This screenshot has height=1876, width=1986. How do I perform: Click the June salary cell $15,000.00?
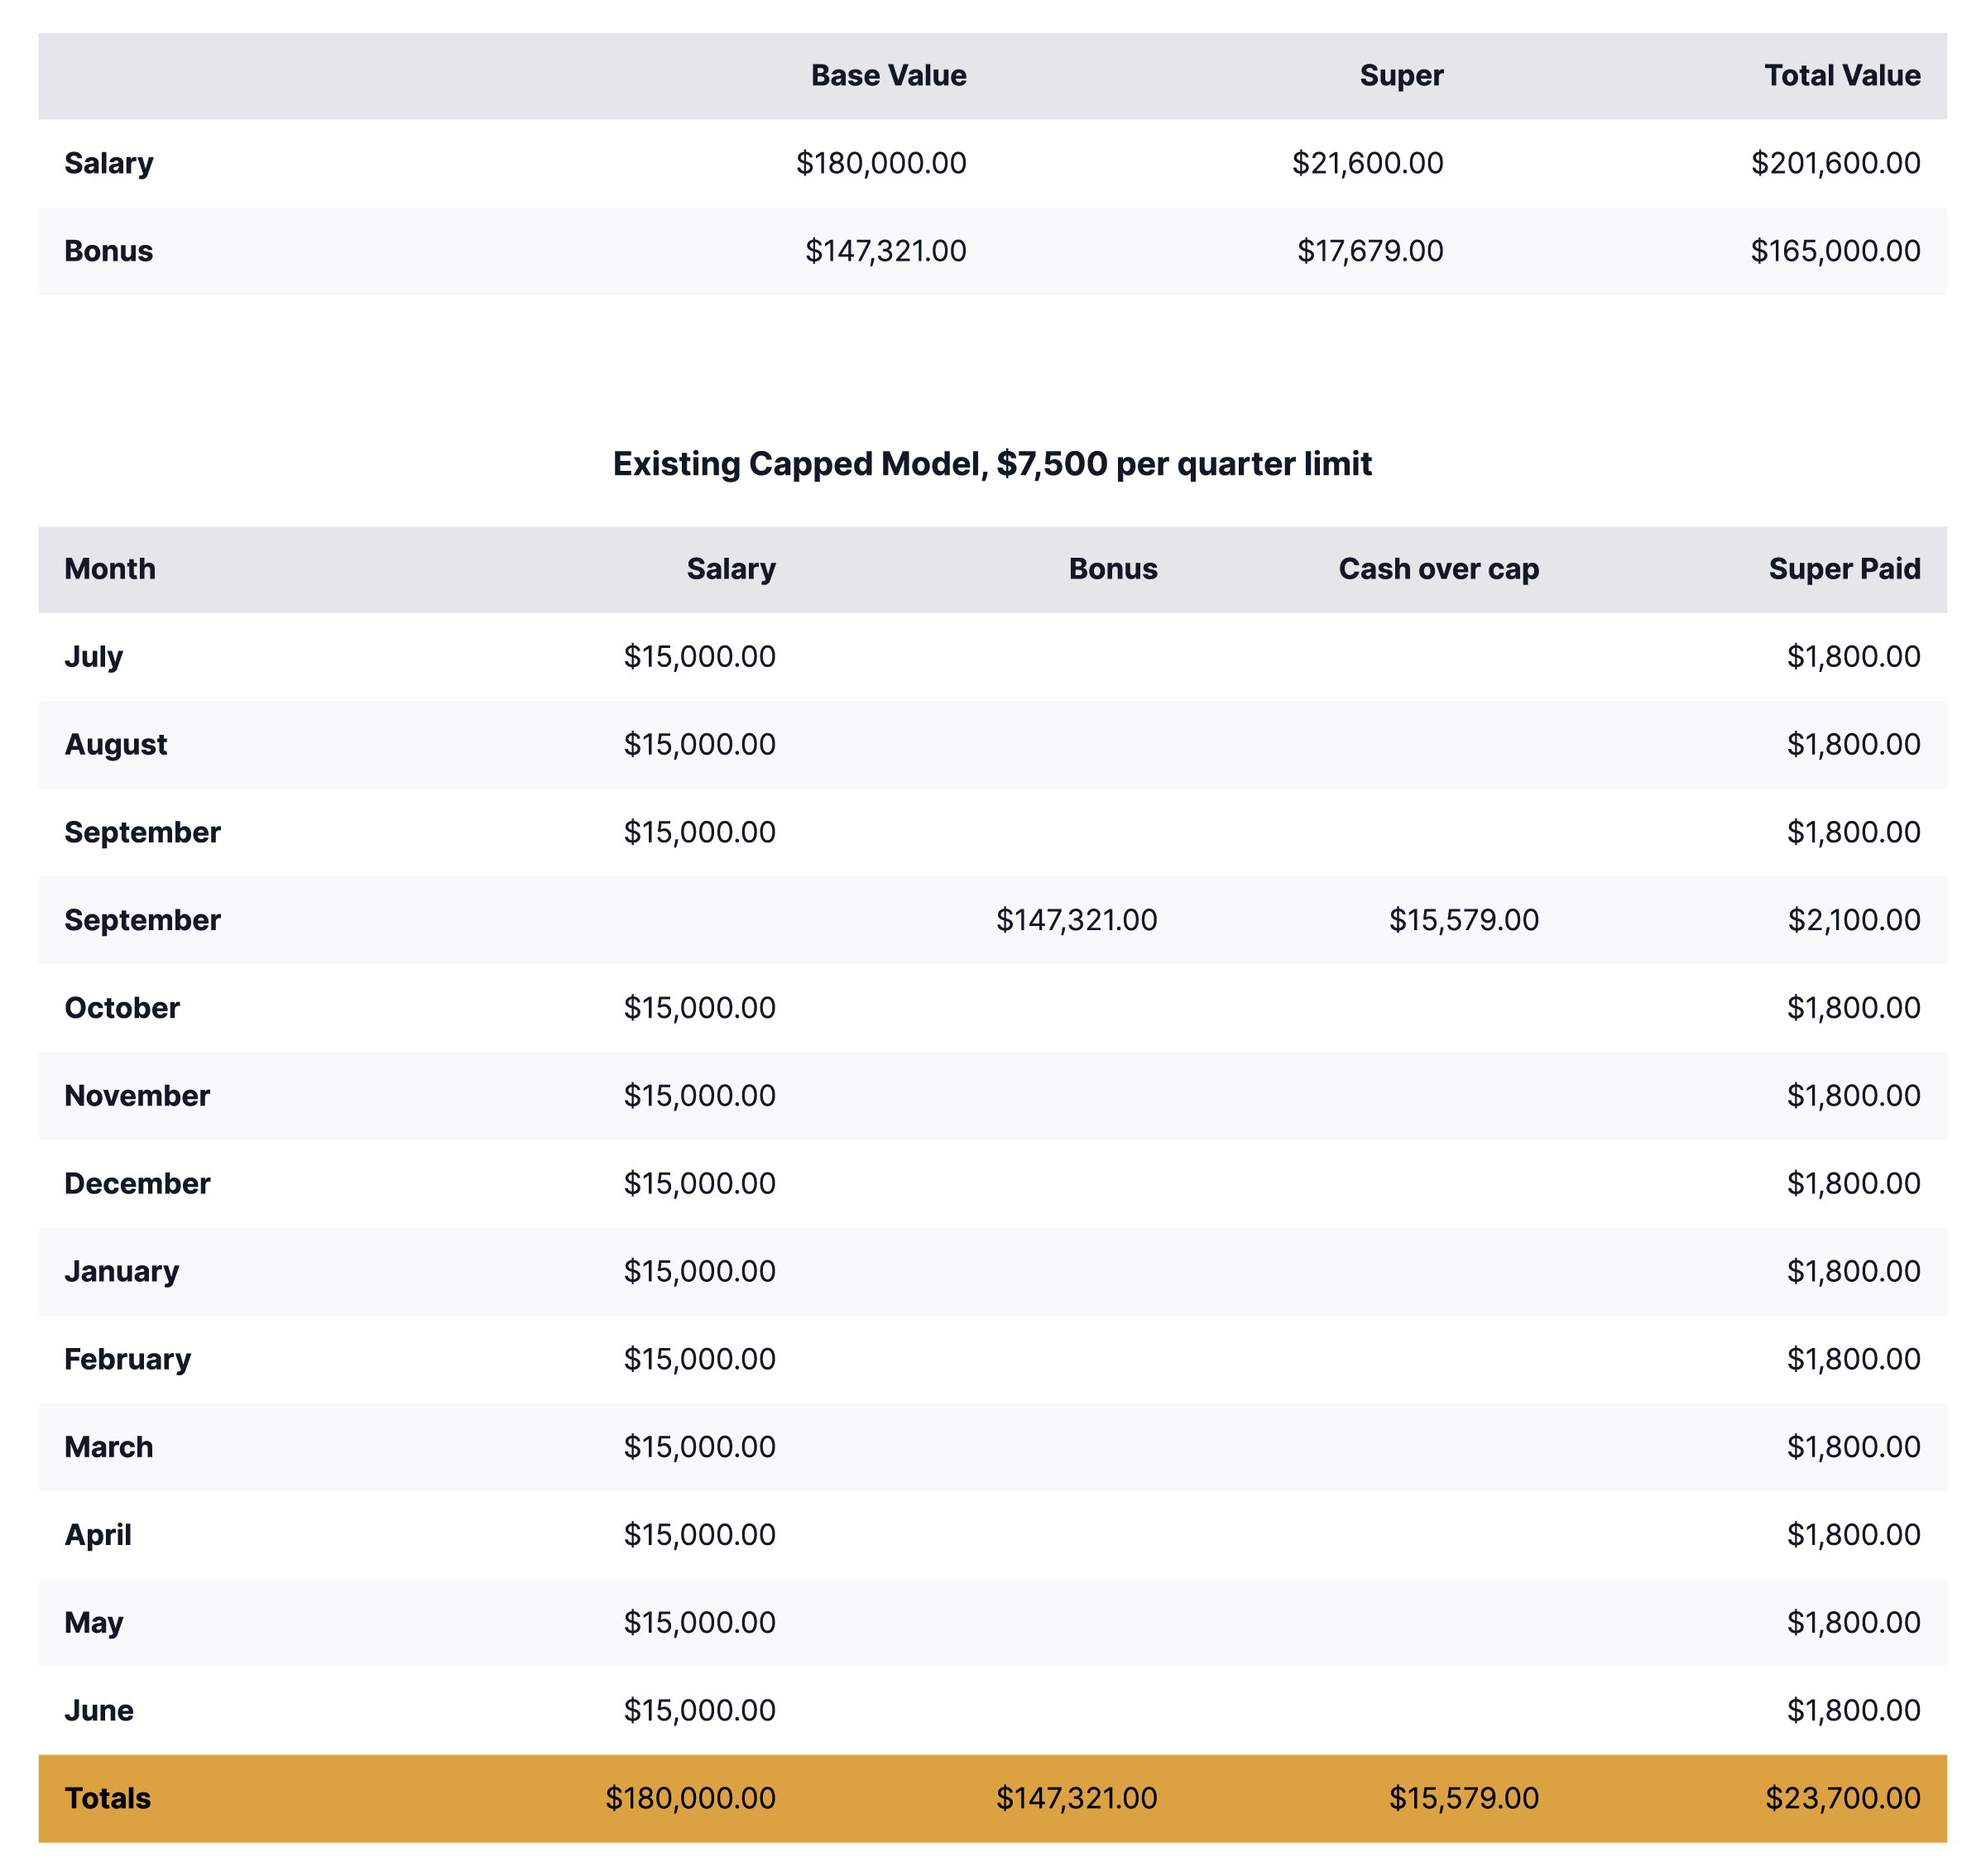click(701, 1710)
